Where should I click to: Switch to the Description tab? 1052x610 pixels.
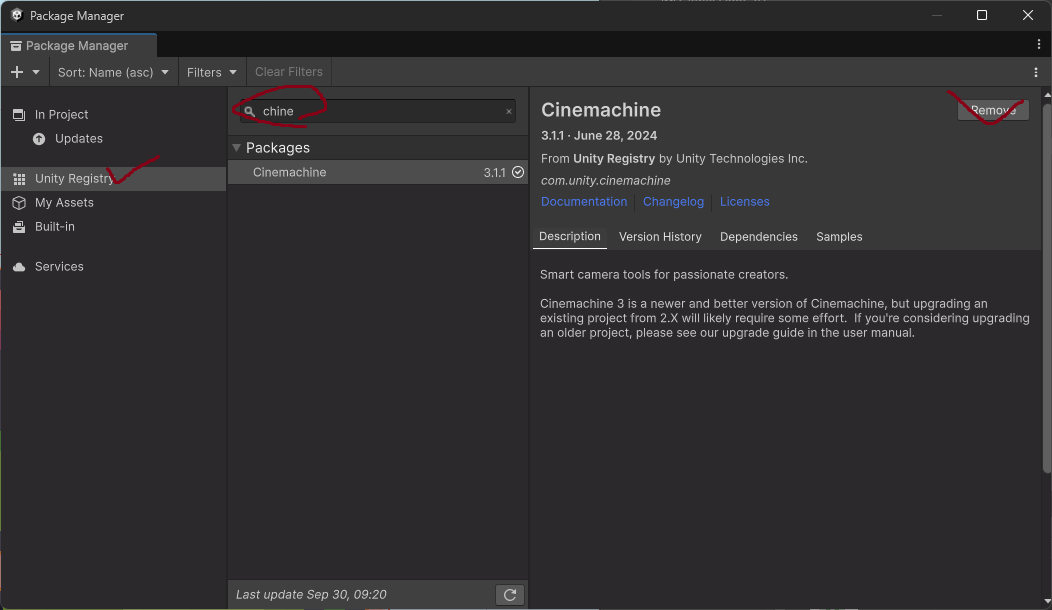click(570, 236)
